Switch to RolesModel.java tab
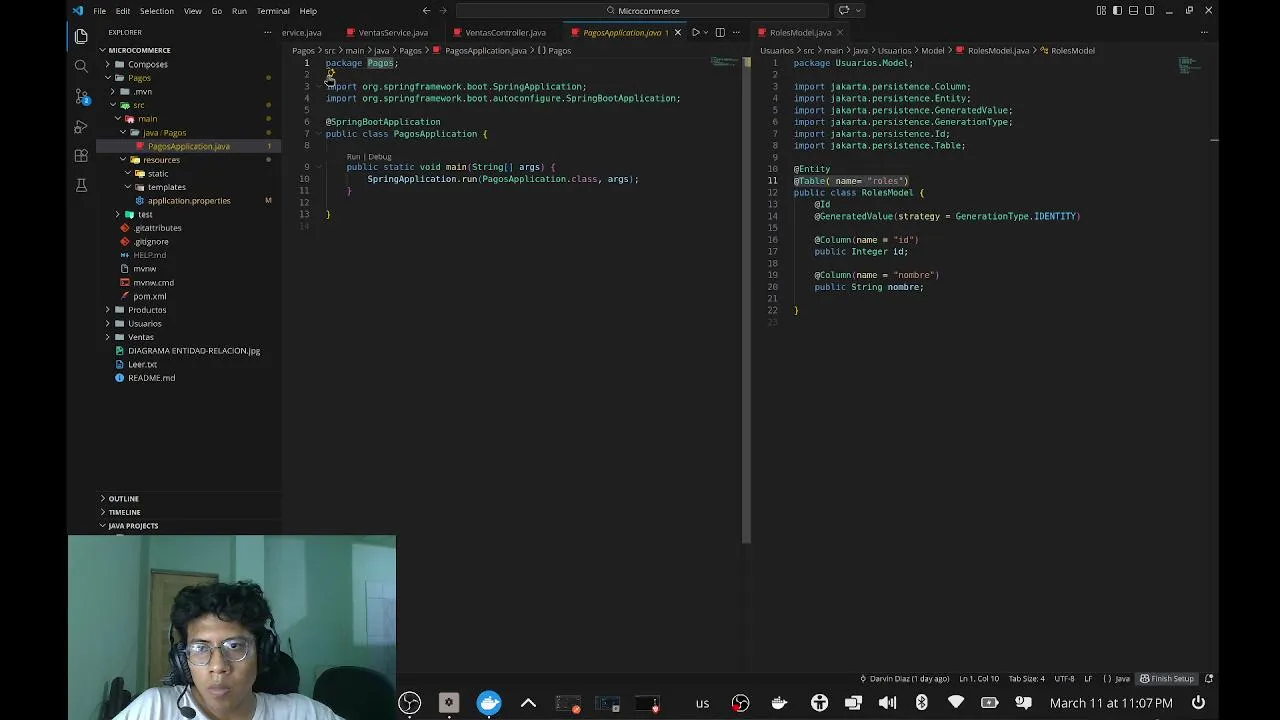The width and height of the screenshot is (1280, 720). (x=799, y=32)
